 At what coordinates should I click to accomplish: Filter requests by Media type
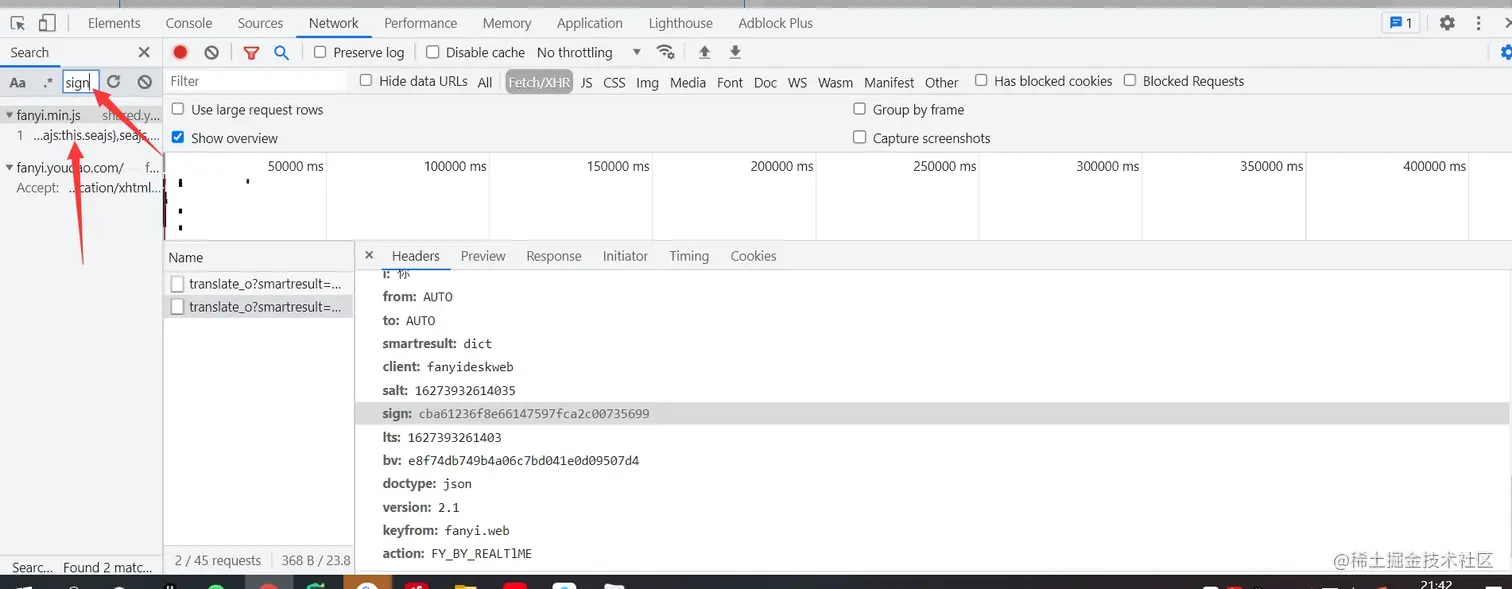[x=688, y=82]
